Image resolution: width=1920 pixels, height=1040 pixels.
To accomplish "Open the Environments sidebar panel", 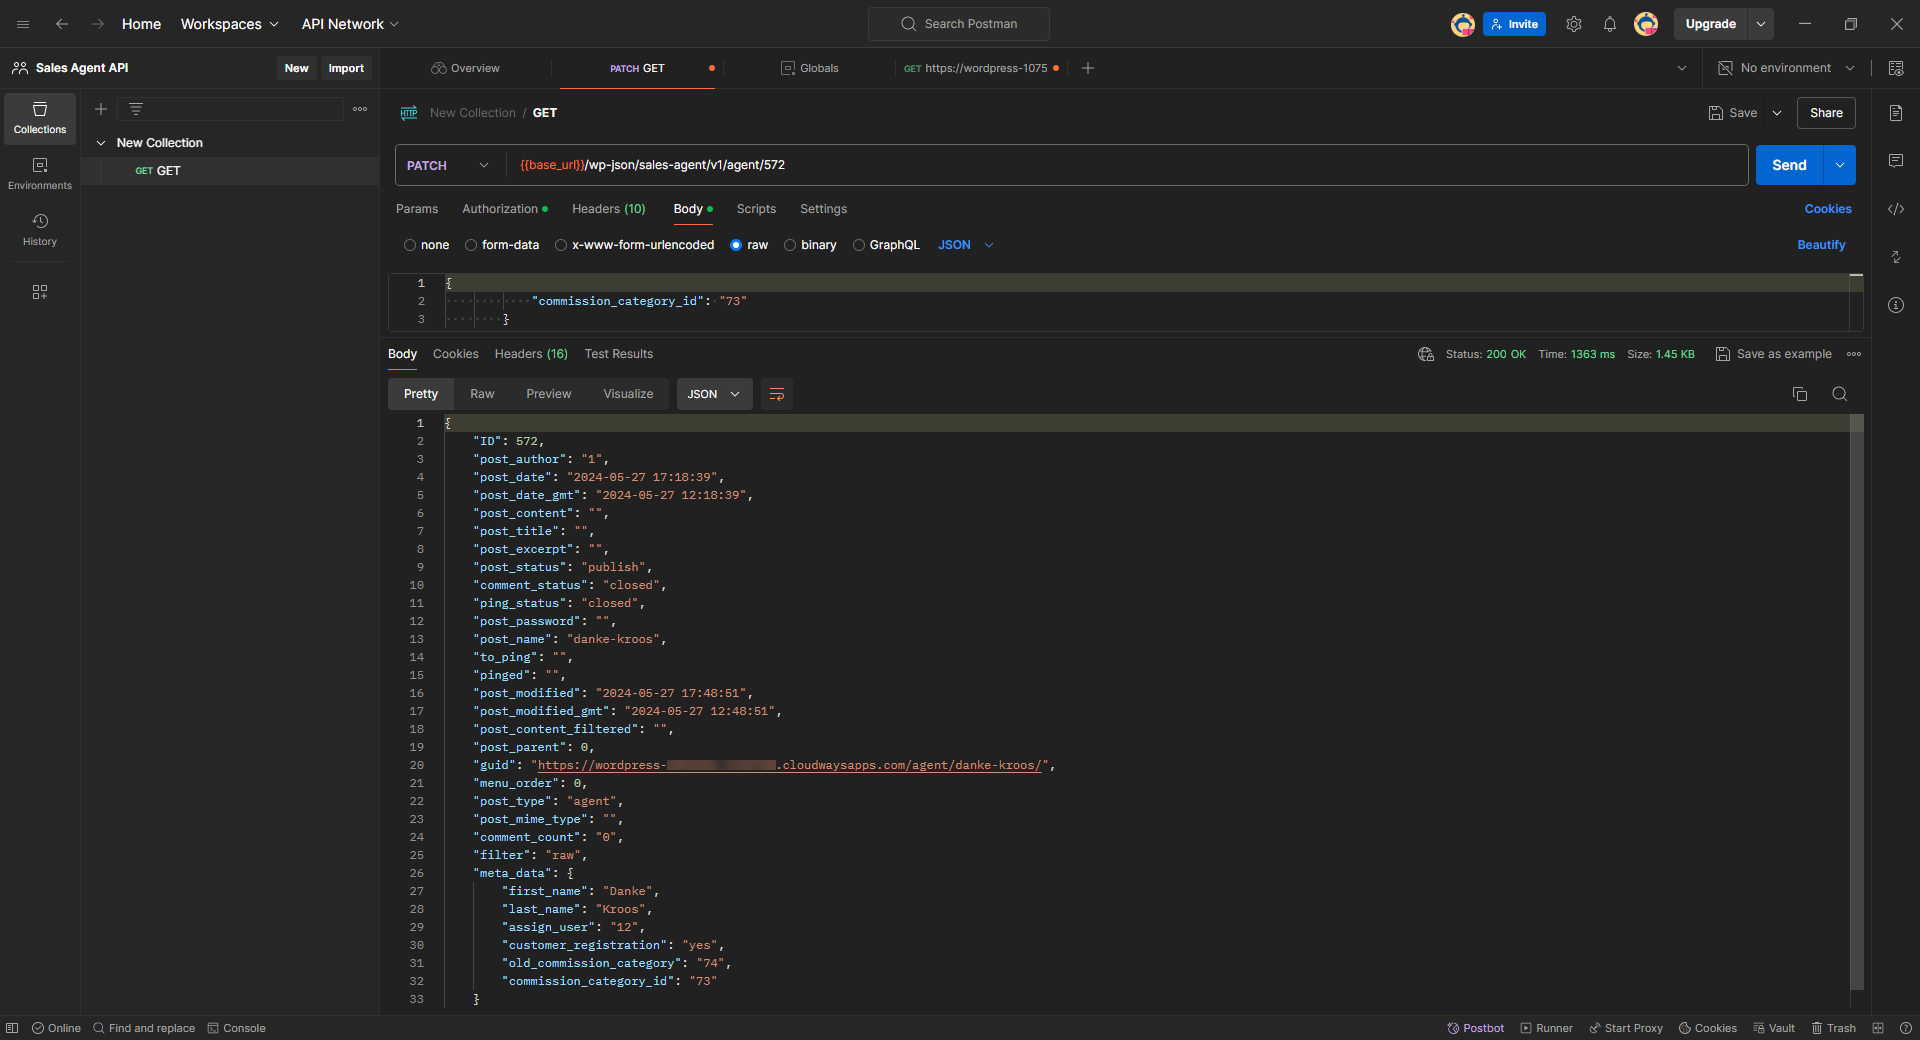I will (40, 174).
